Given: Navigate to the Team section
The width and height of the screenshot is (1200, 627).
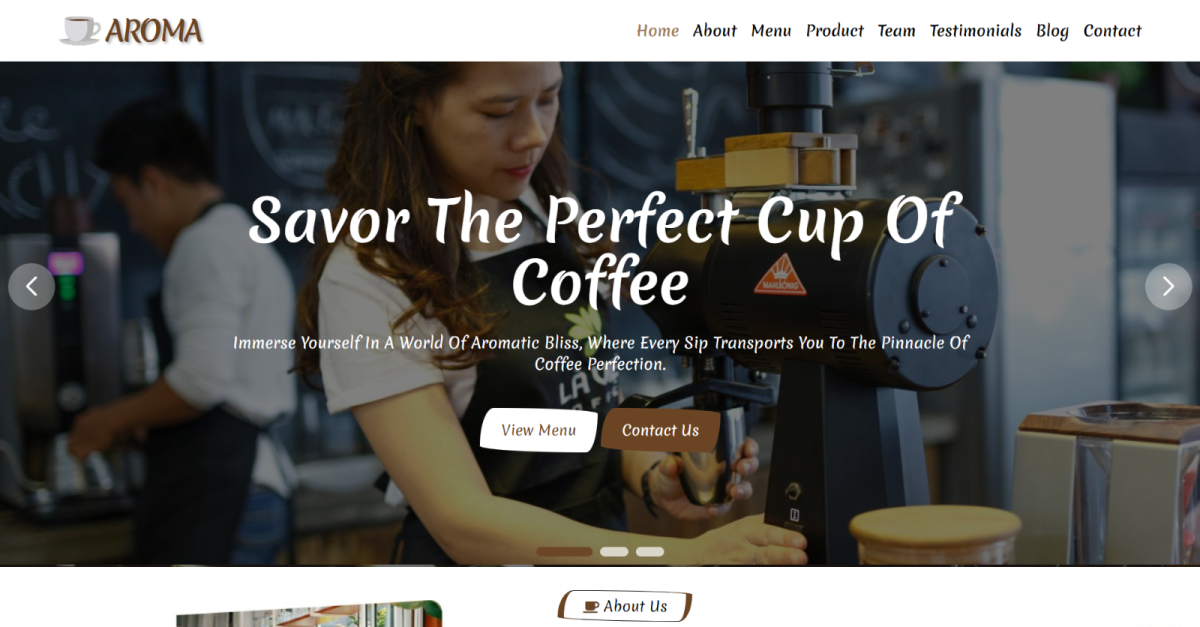Looking at the screenshot, I should (897, 31).
